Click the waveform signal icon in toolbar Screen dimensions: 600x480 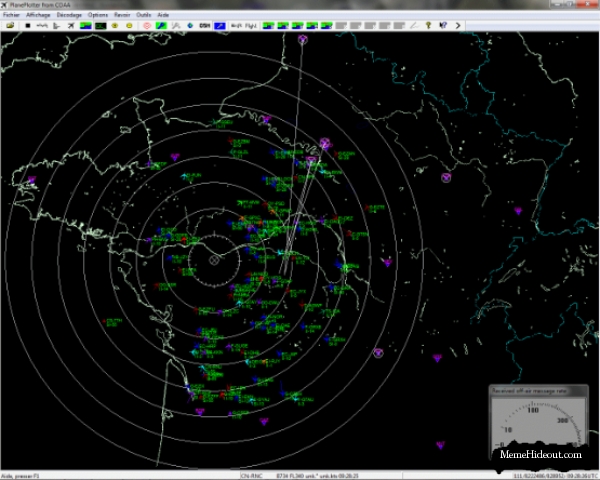41,25
